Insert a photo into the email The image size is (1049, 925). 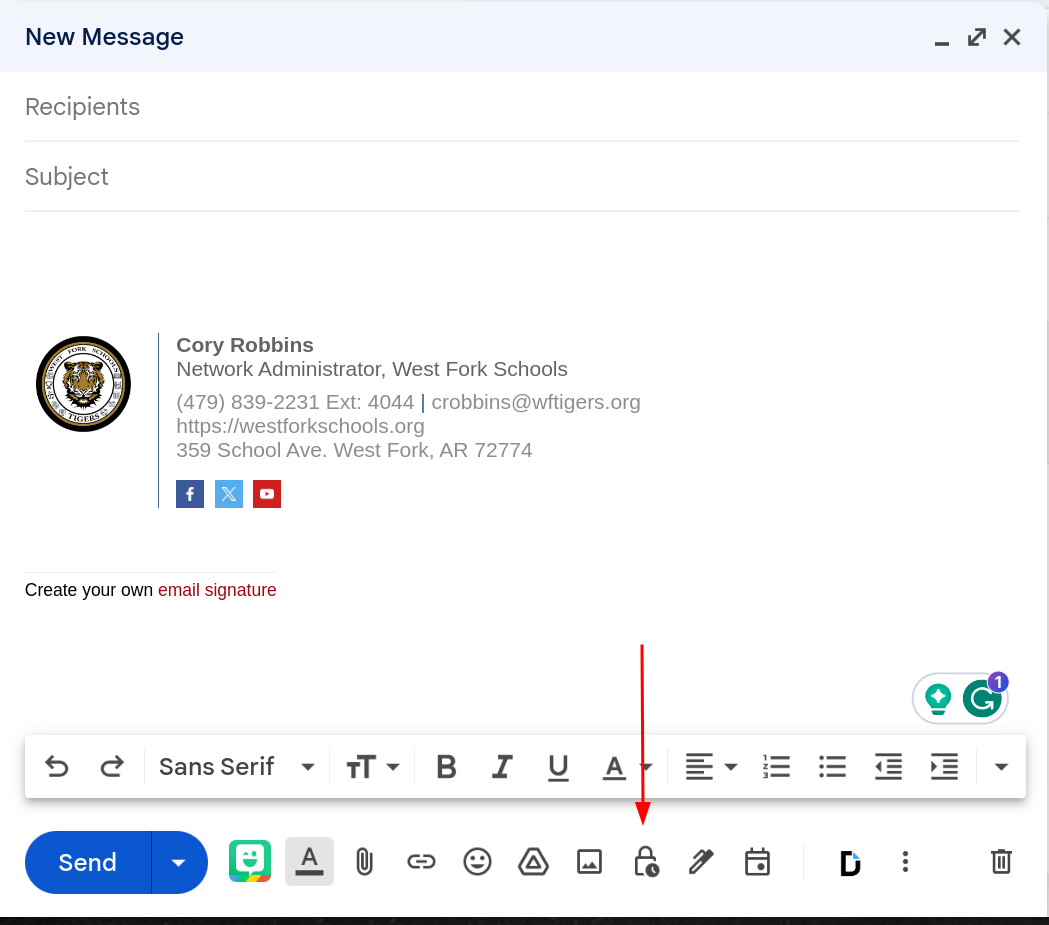click(x=589, y=862)
